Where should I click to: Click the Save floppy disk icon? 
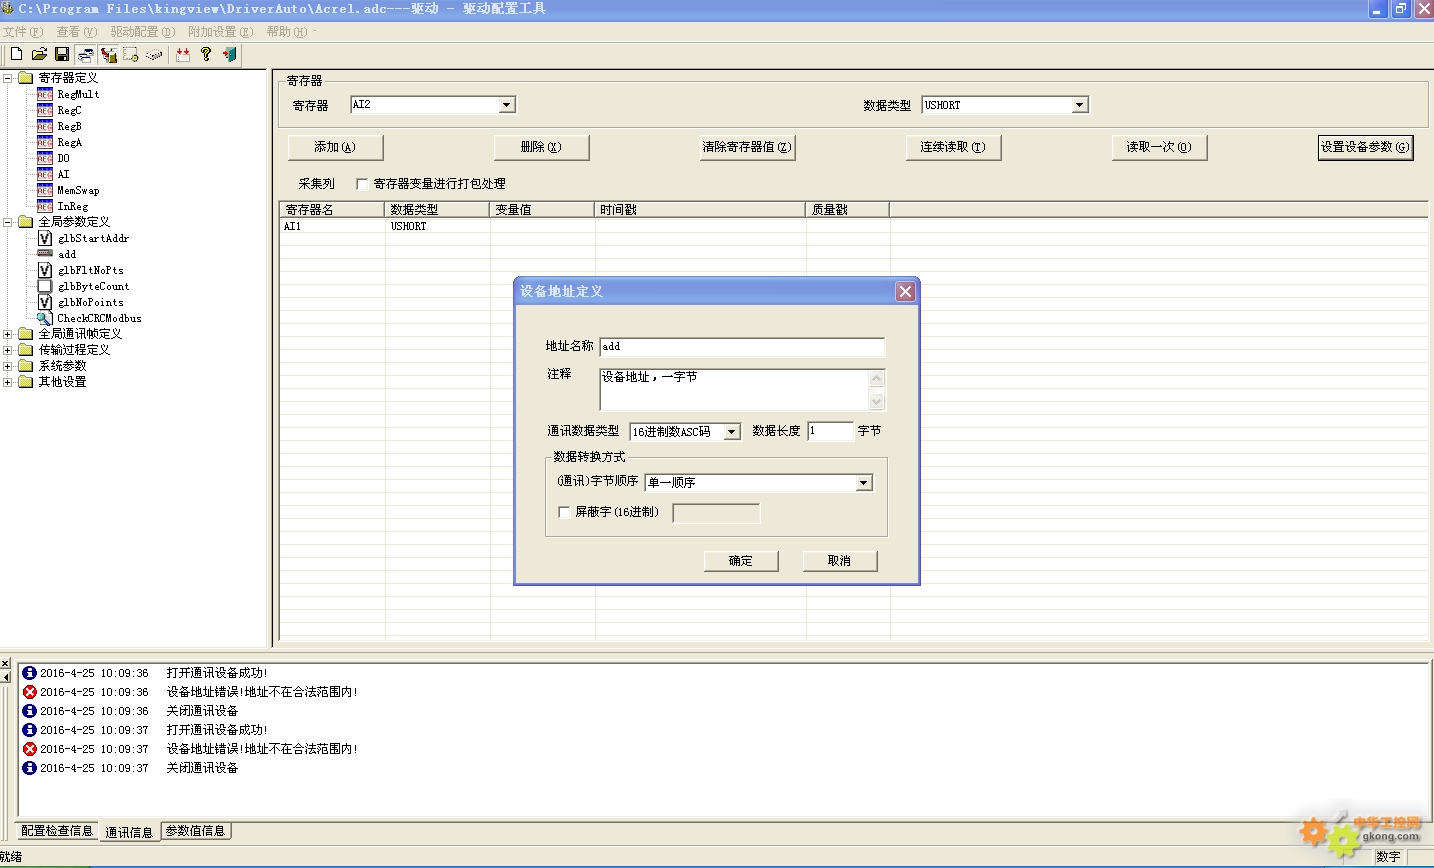pos(62,55)
